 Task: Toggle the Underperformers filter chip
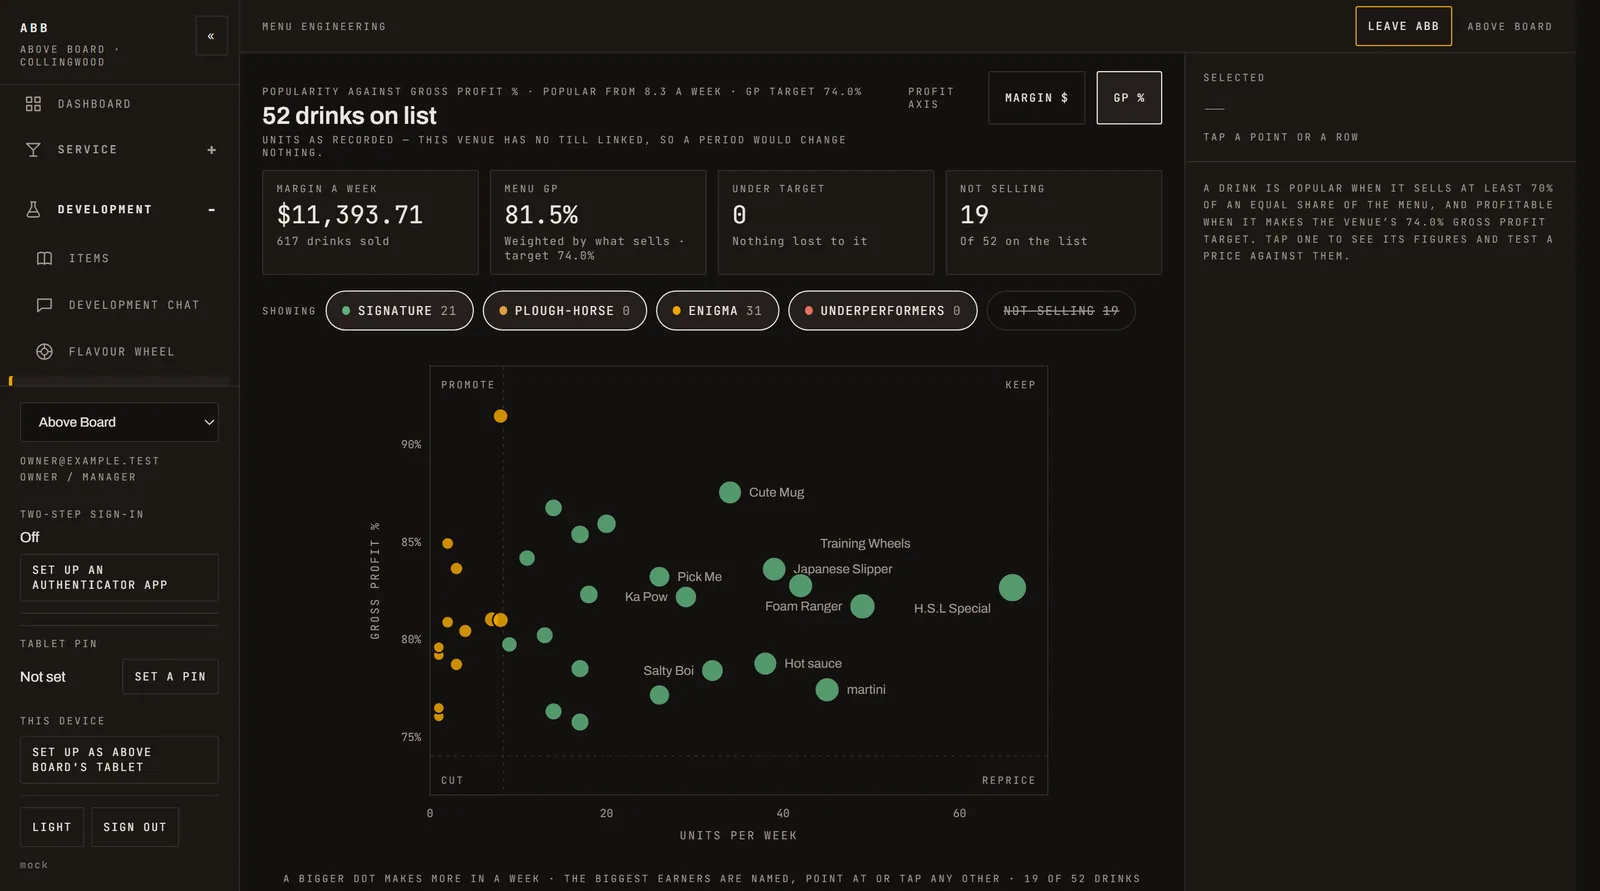(882, 311)
